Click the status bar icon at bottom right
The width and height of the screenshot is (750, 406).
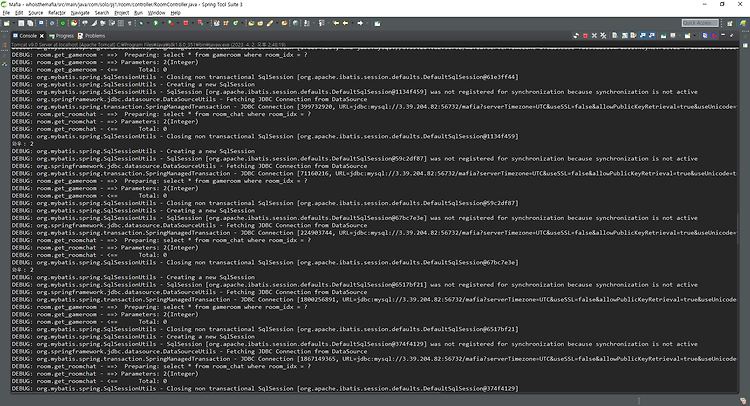(x=743, y=400)
